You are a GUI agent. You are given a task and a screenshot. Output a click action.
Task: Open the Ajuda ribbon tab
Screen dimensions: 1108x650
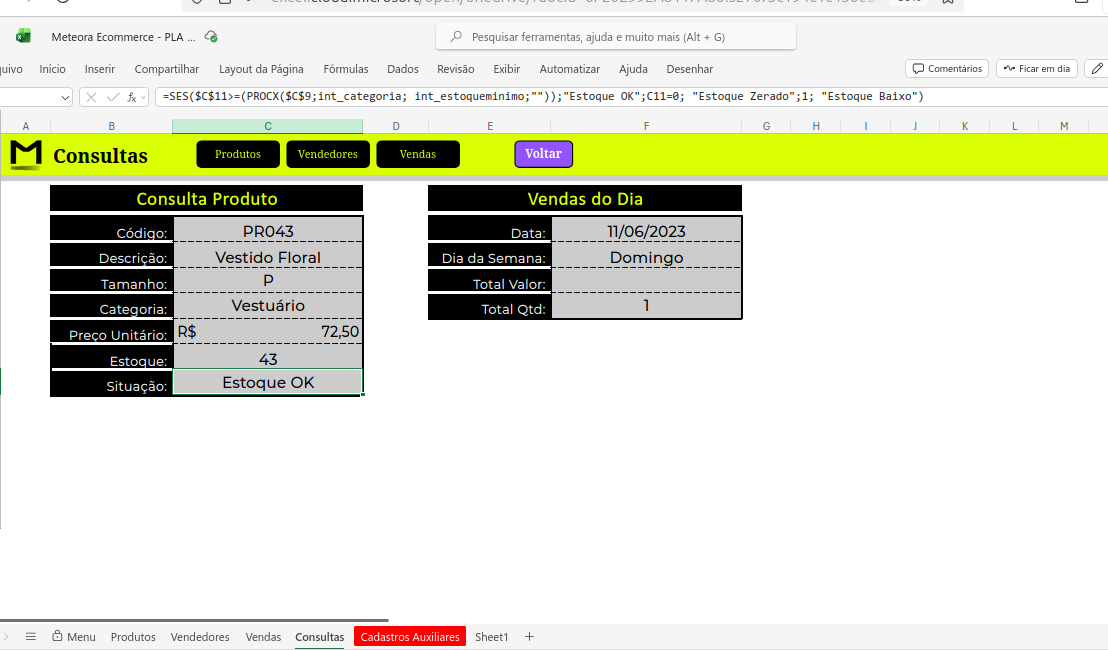pyautogui.click(x=633, y=69)
